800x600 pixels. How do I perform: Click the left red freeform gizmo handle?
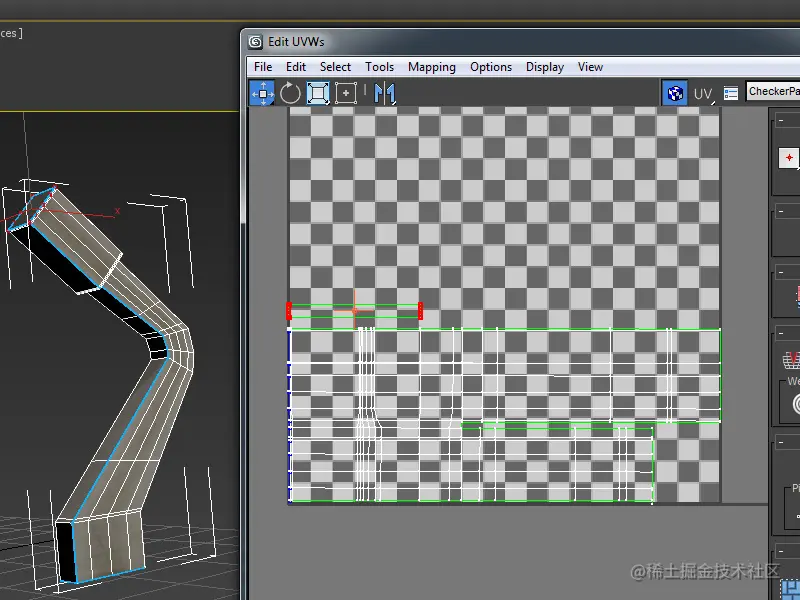[289, 311]
